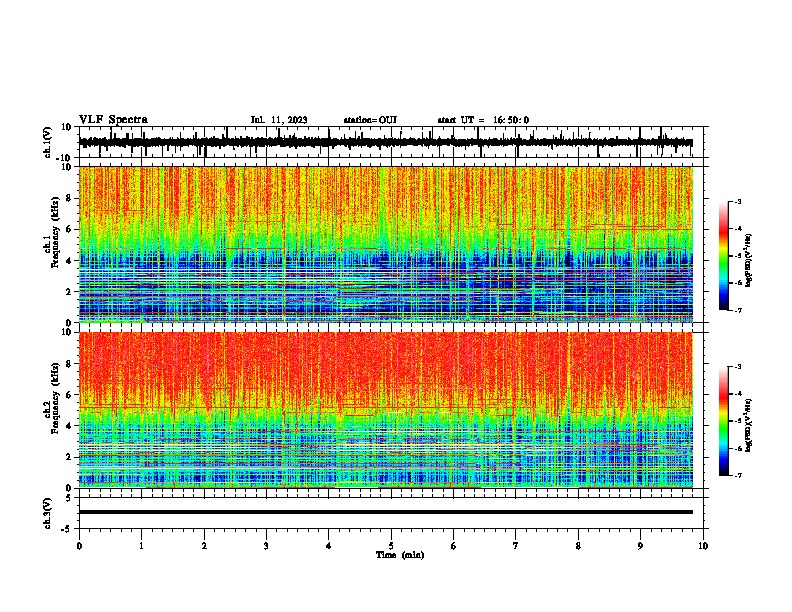Screen dimensions: 792x612
Task: Click time axis tick label "0"
Action: tap(79, 546)
